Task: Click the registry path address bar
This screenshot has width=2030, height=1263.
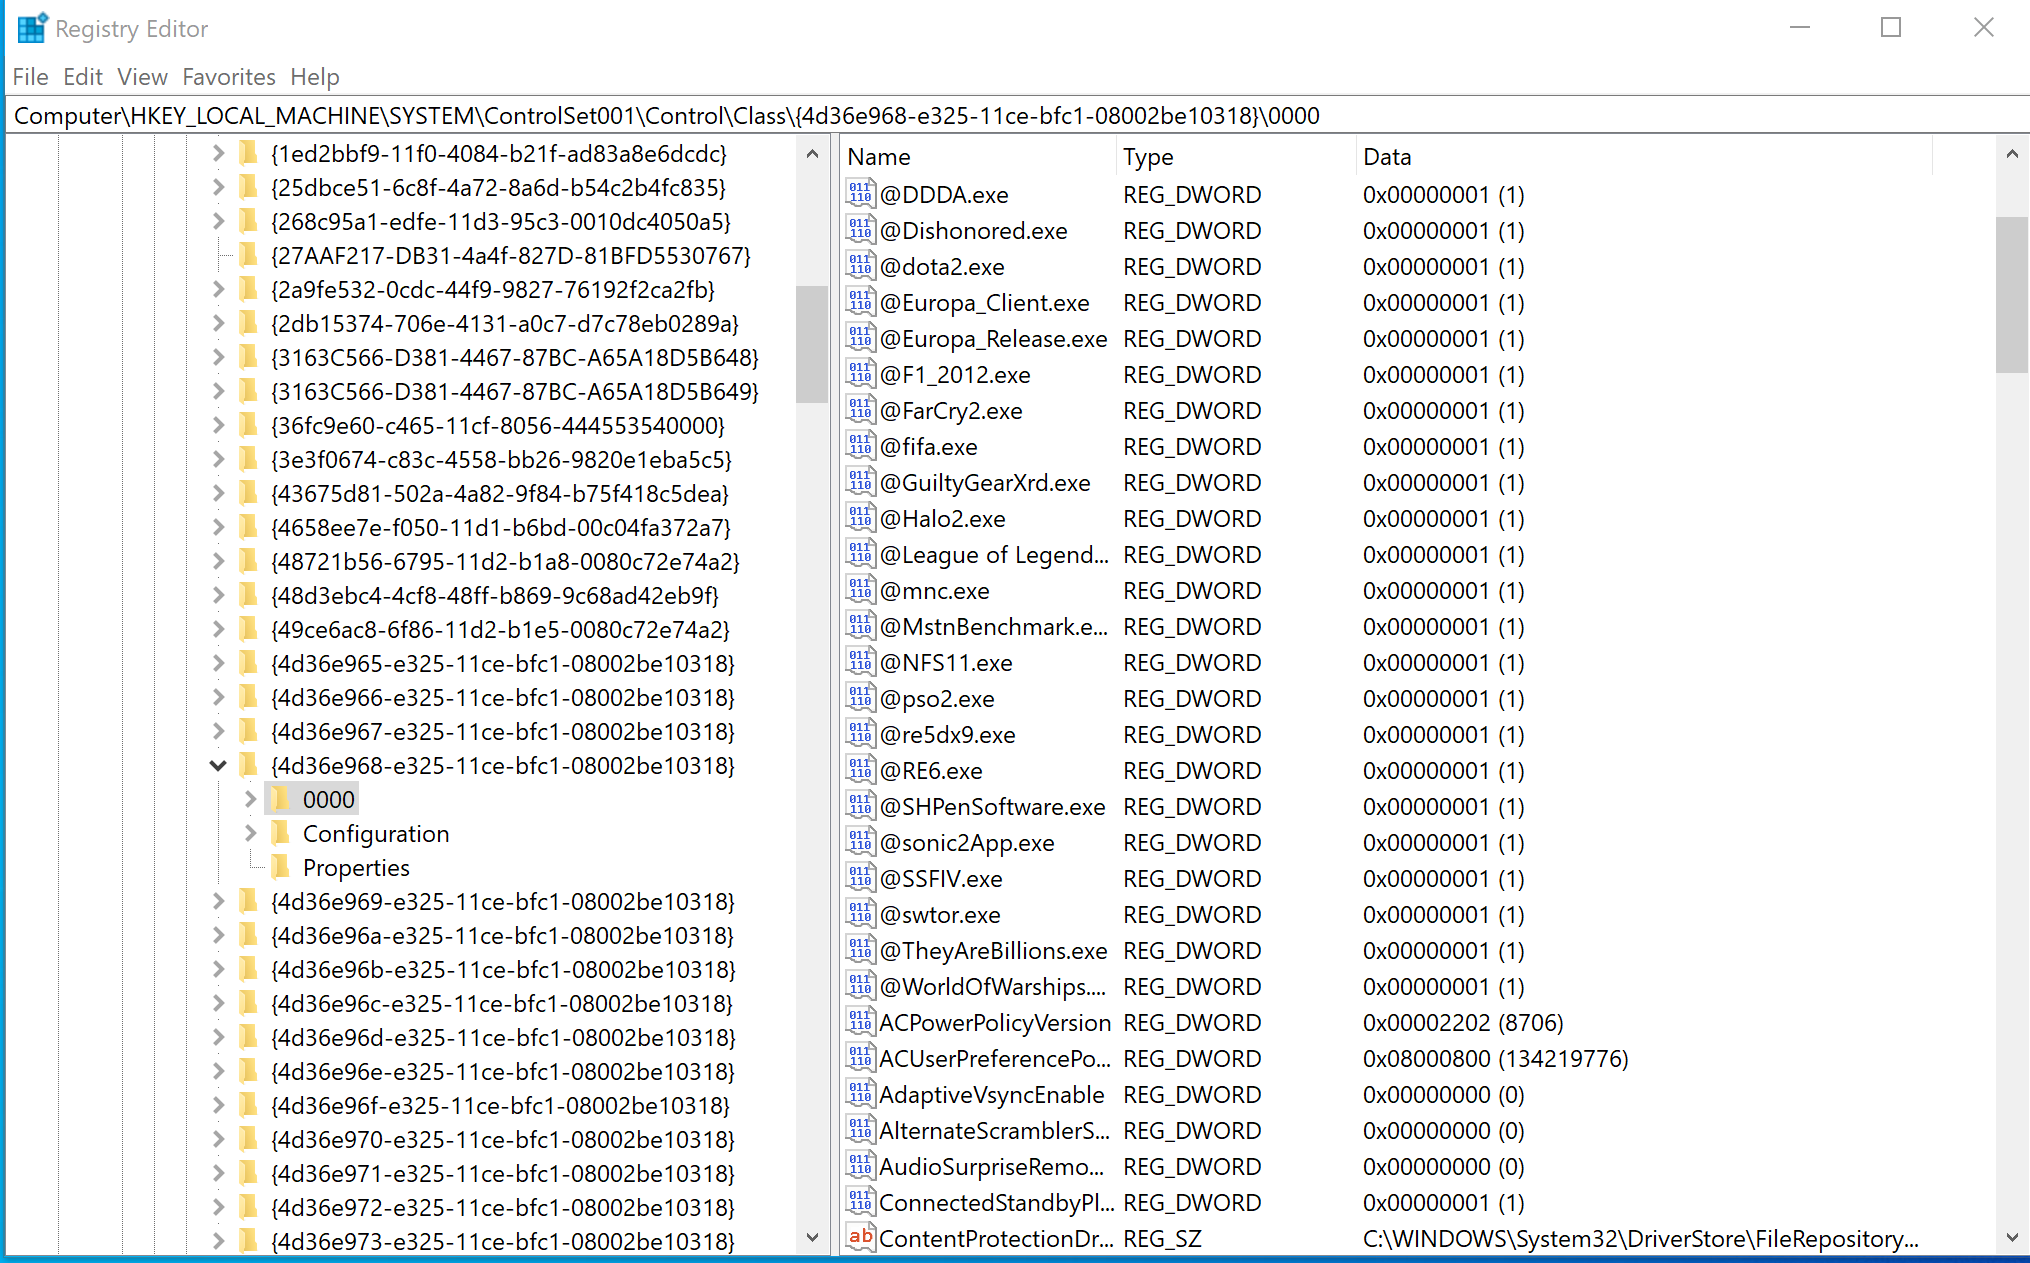Action: tap(1015, 116)
